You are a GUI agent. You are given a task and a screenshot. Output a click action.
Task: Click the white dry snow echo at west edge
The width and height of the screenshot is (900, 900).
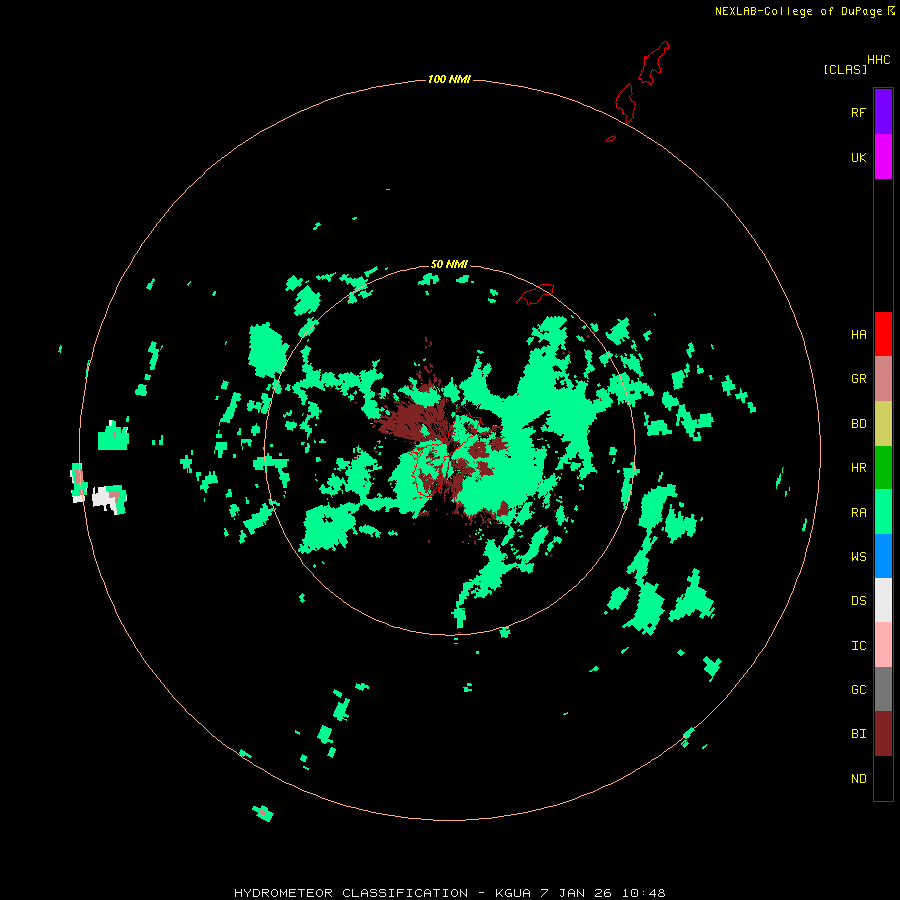[x=102, y=497]
